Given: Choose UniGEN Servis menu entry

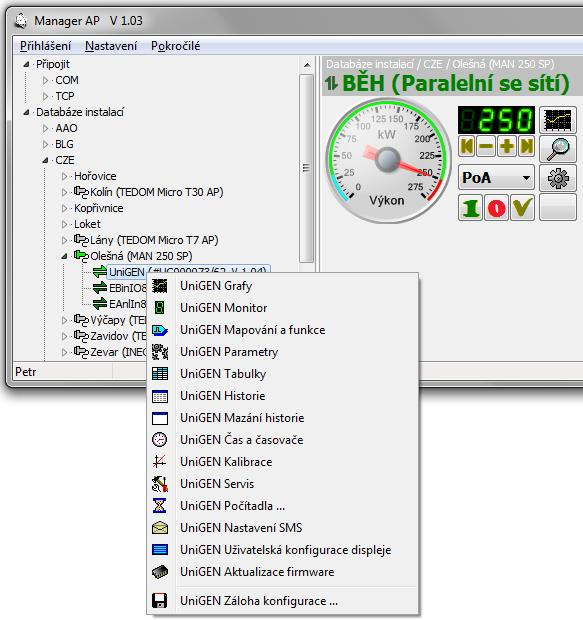Looking at the screenshot, I should [282, 484].
